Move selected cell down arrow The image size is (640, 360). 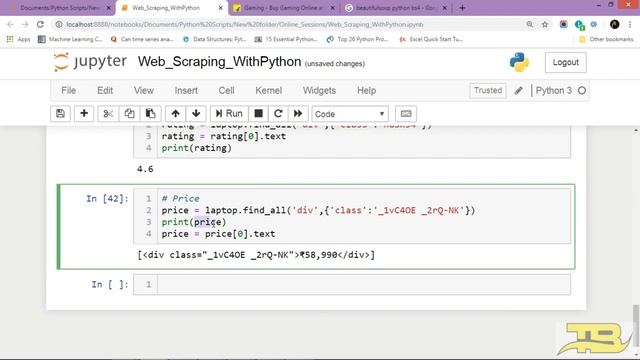coord(196,113)
